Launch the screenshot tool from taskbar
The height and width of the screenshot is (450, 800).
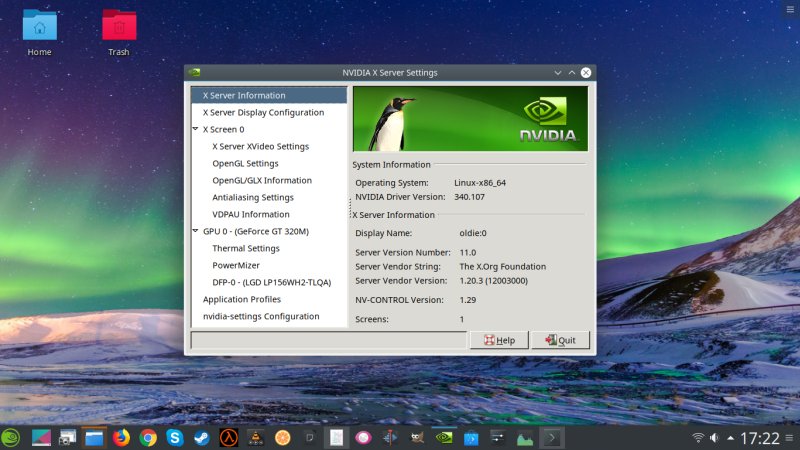point(67,438)
